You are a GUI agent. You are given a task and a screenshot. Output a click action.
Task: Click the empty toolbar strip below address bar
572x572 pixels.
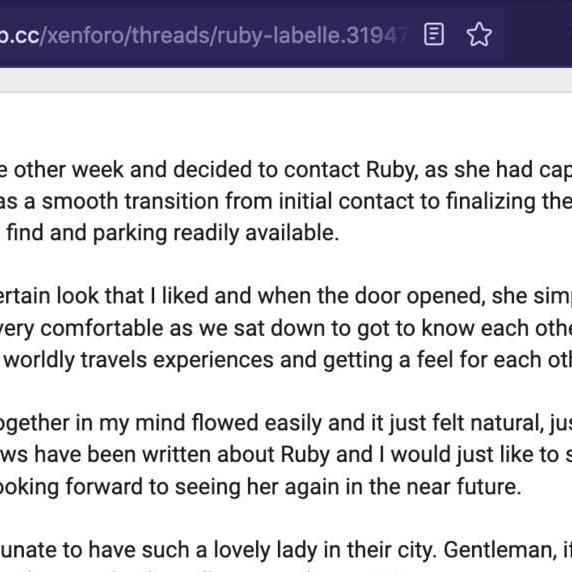(x=286, y=80)
